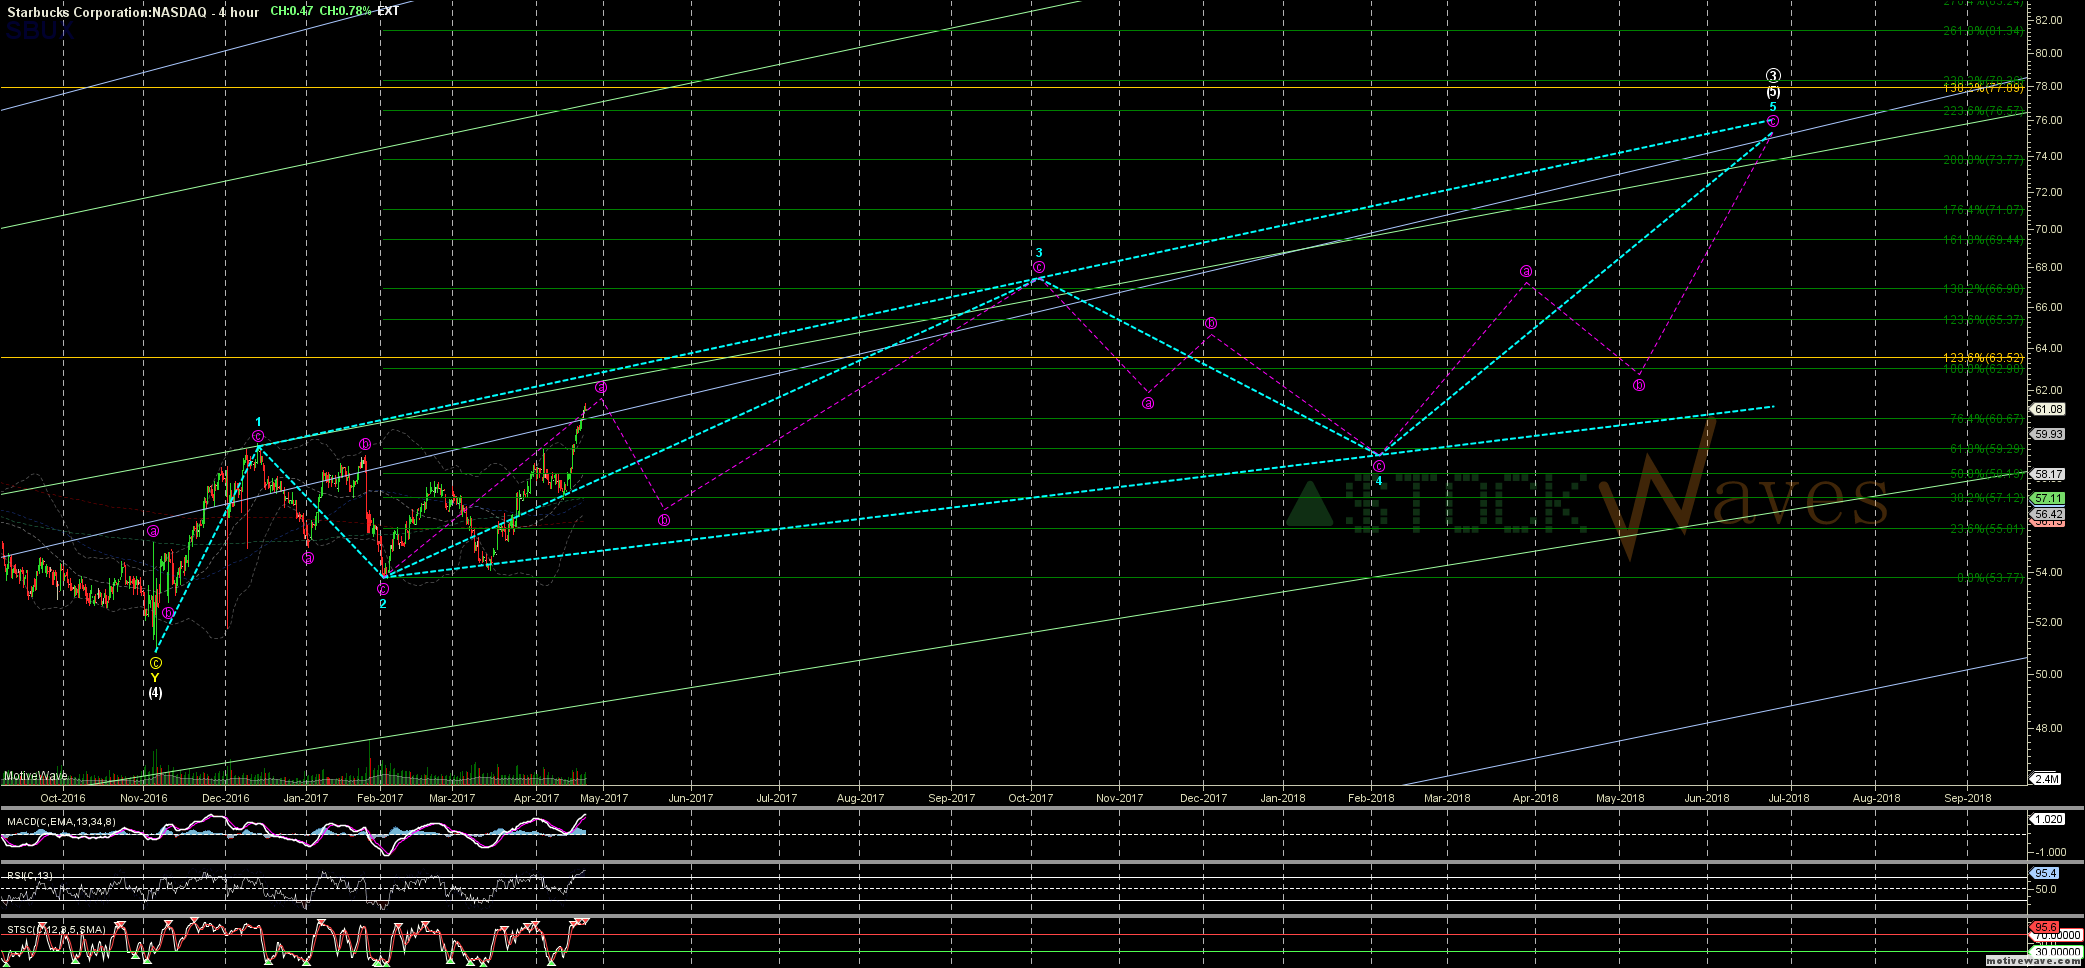Screen dimensions: 2085x968
Task: Click the 54.00 price axis label
Action: pos(2048,572)
